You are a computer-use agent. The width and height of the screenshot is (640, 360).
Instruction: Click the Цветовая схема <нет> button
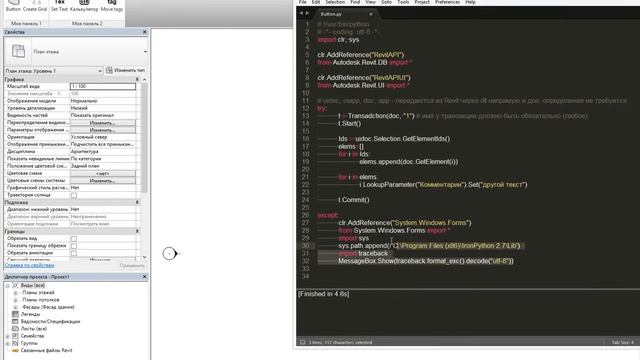coord(103,173)
